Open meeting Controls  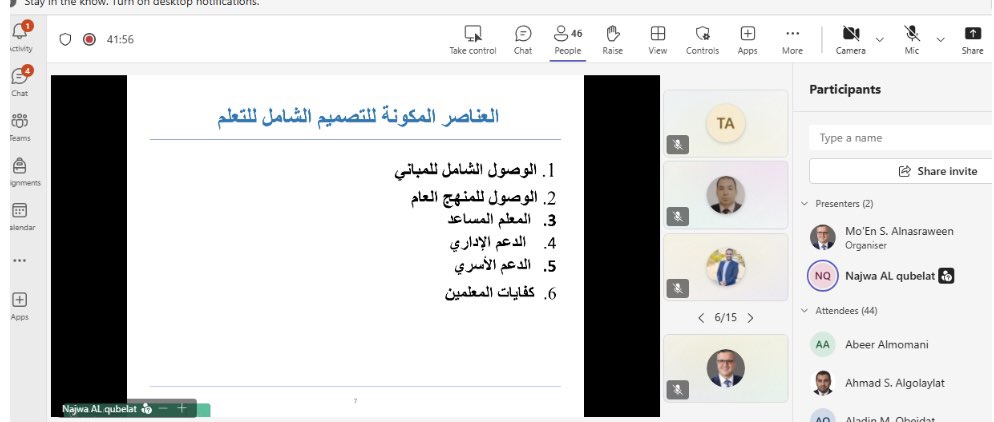pyautogui.click(x=702, y=38)
